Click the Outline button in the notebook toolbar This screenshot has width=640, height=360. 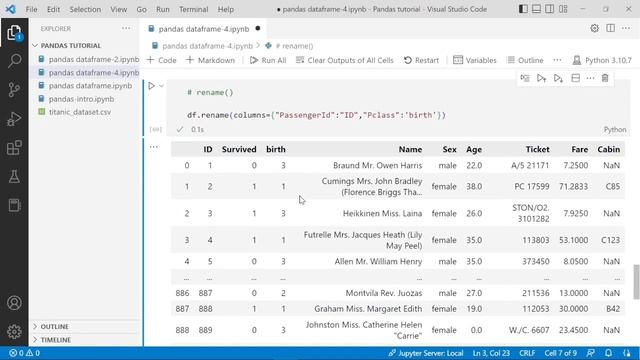coord(525,60)
